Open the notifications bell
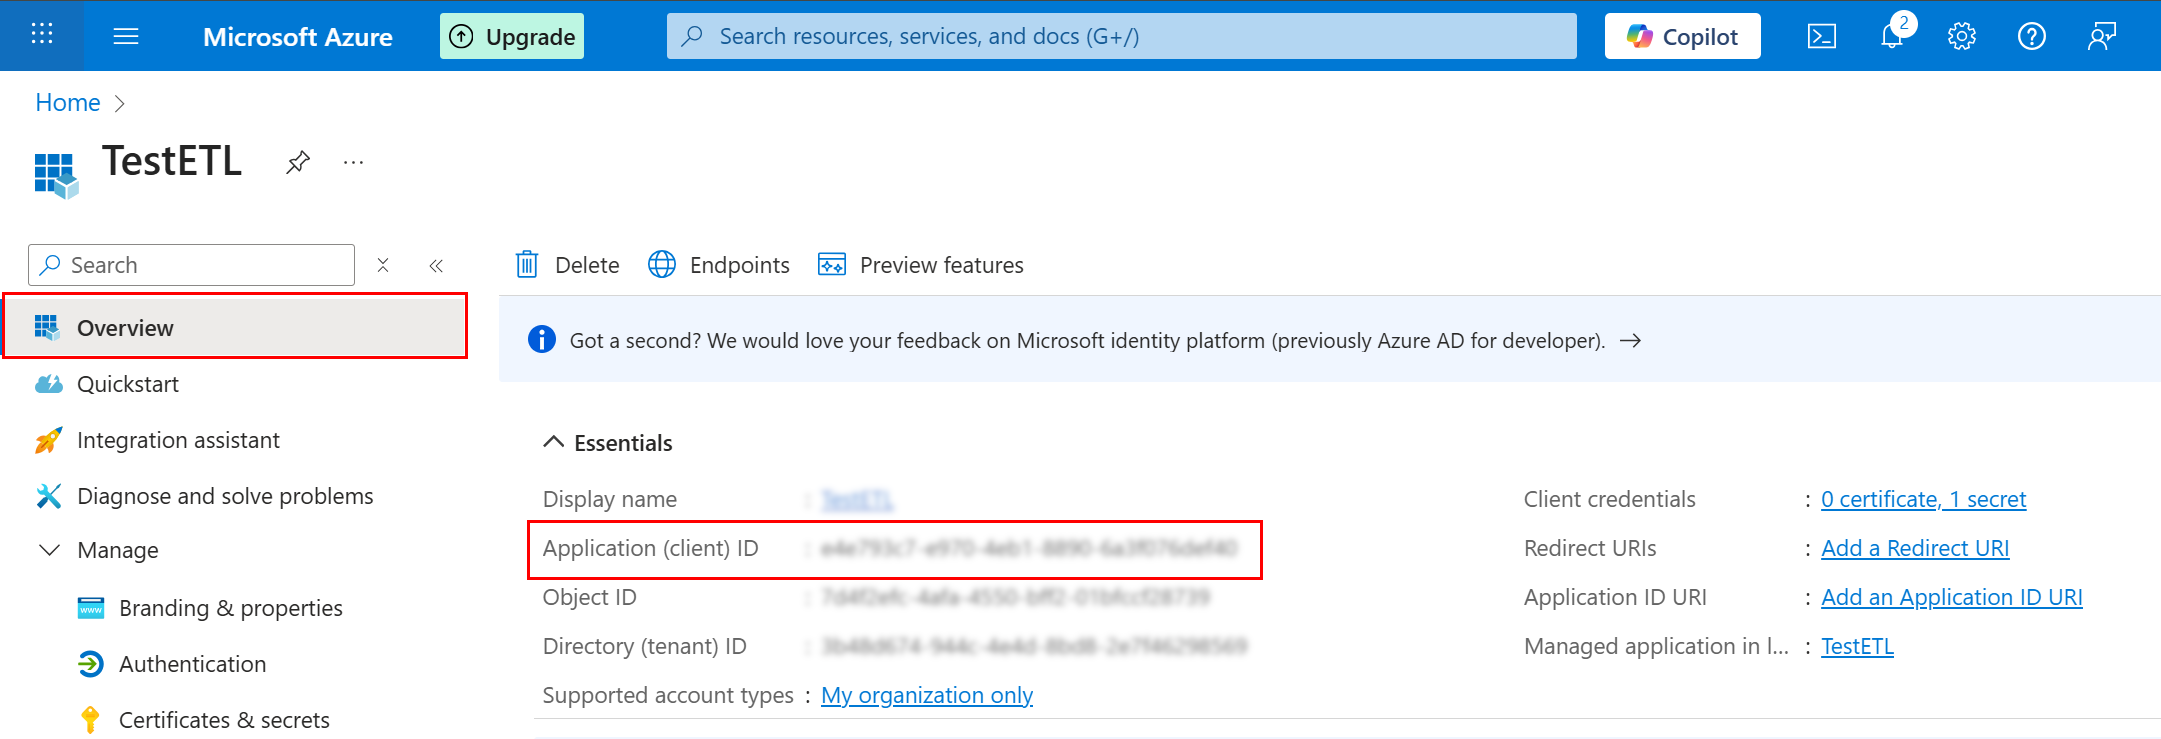 pos(1891,37)
